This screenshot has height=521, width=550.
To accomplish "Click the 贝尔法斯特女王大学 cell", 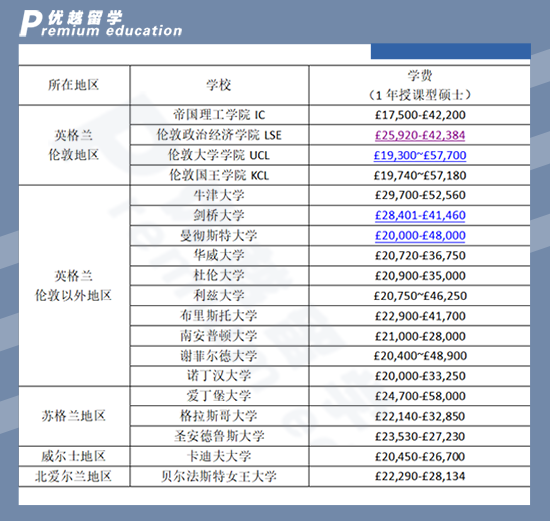I will tap(219, 476).
